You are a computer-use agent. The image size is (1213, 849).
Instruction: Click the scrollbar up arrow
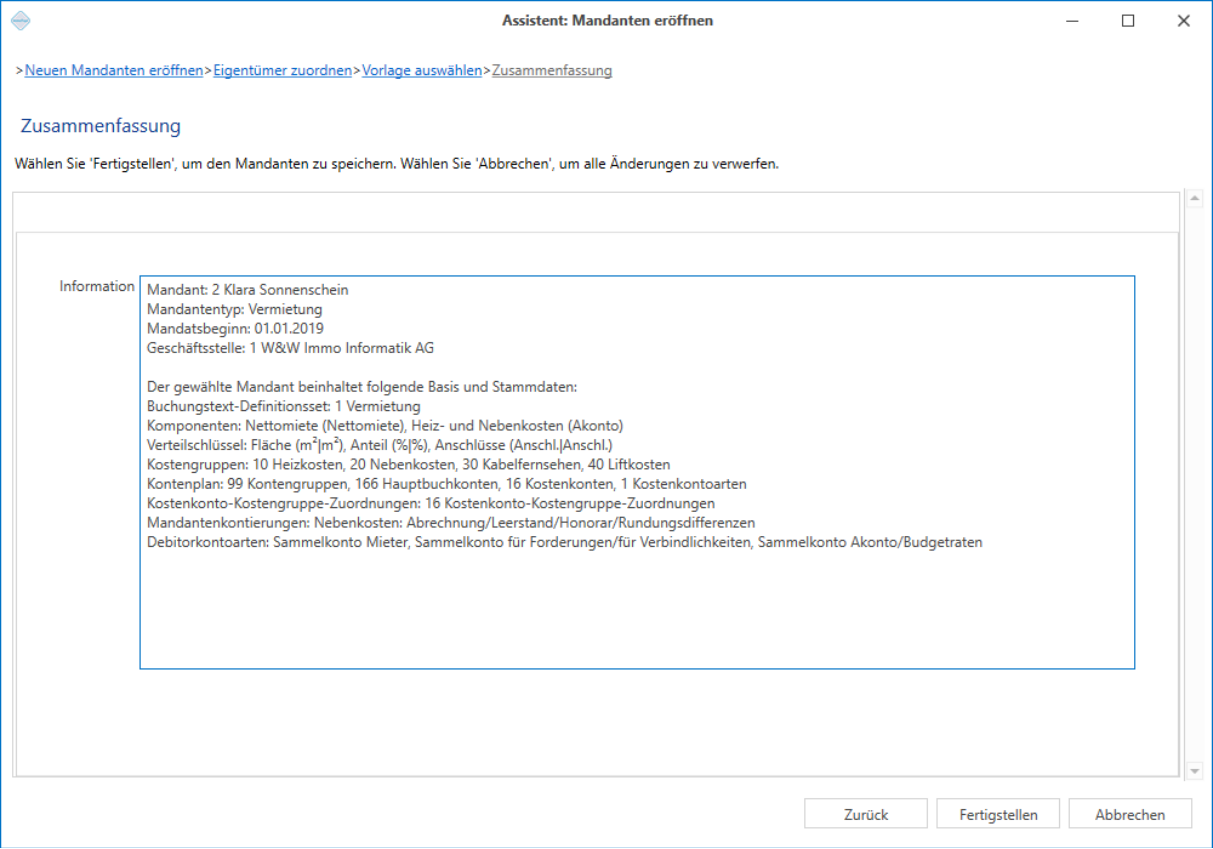pos(1194,198)
